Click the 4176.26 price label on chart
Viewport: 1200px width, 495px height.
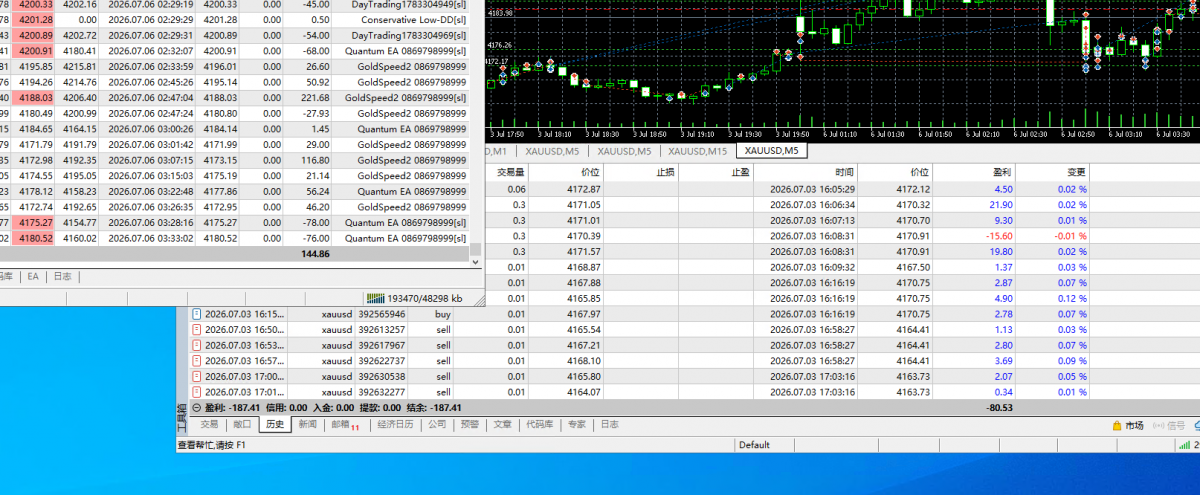[498, 45]
